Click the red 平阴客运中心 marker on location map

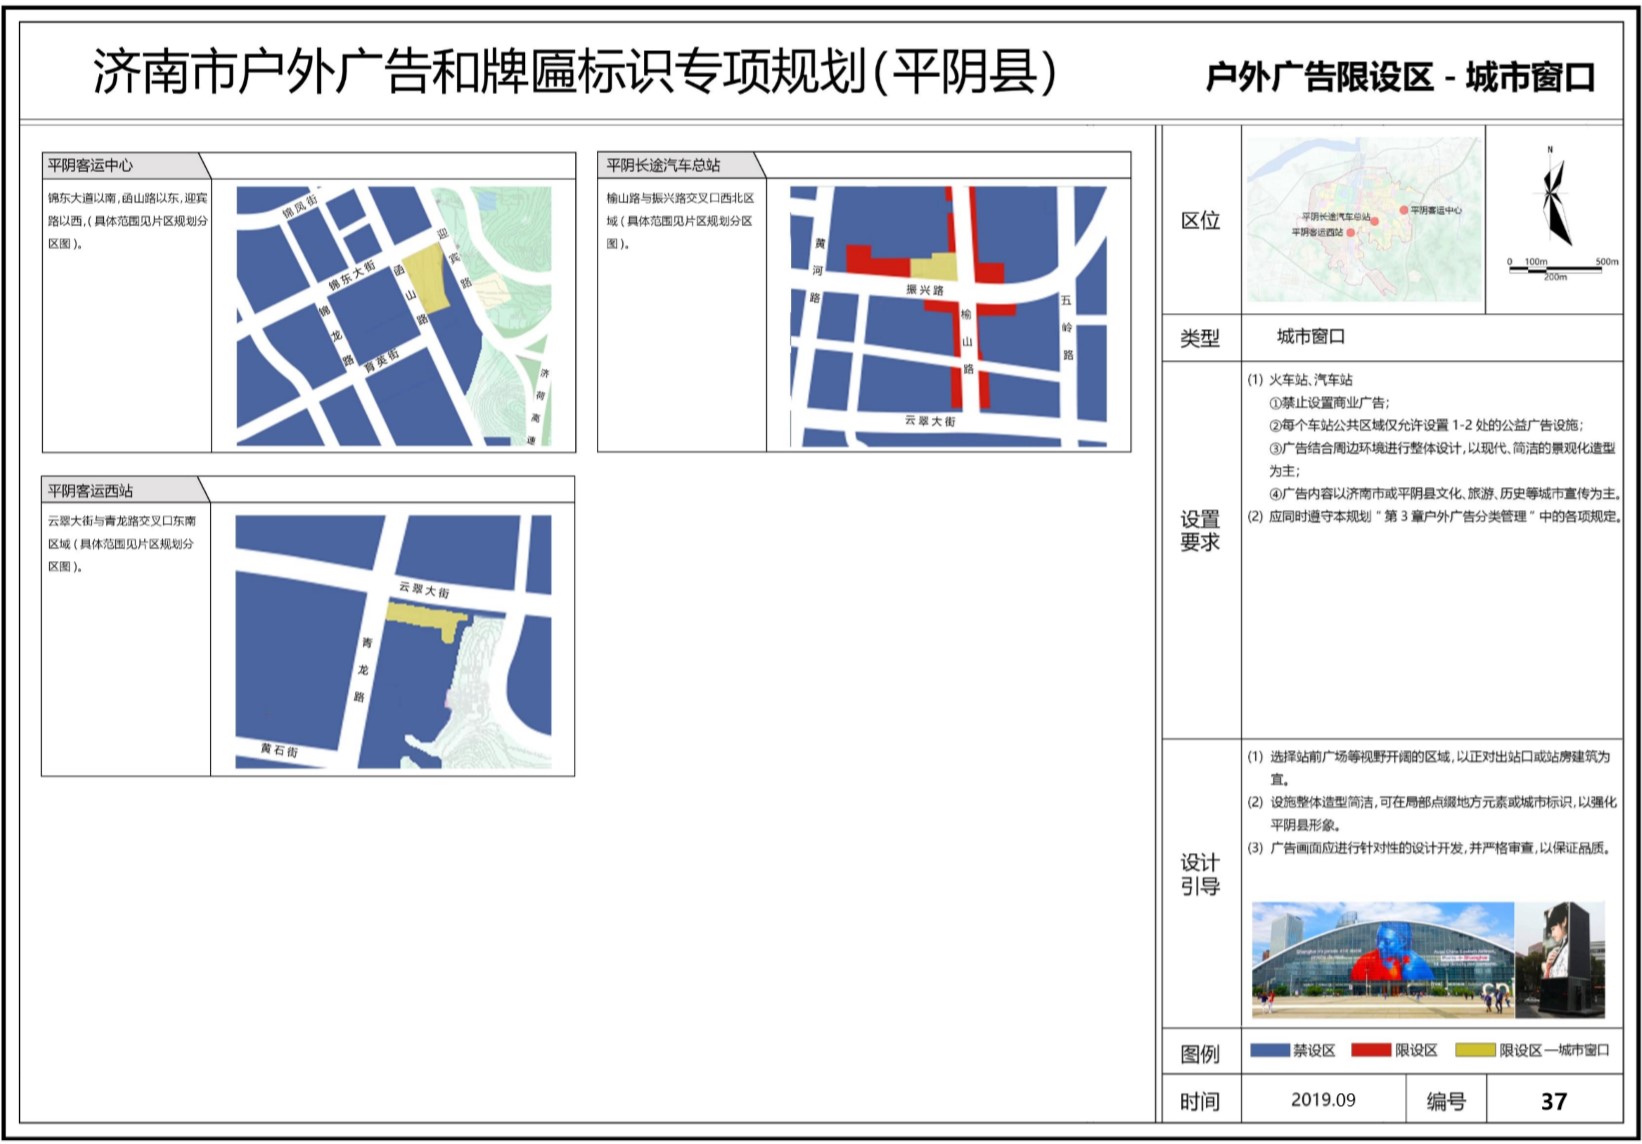point(1404,210)
